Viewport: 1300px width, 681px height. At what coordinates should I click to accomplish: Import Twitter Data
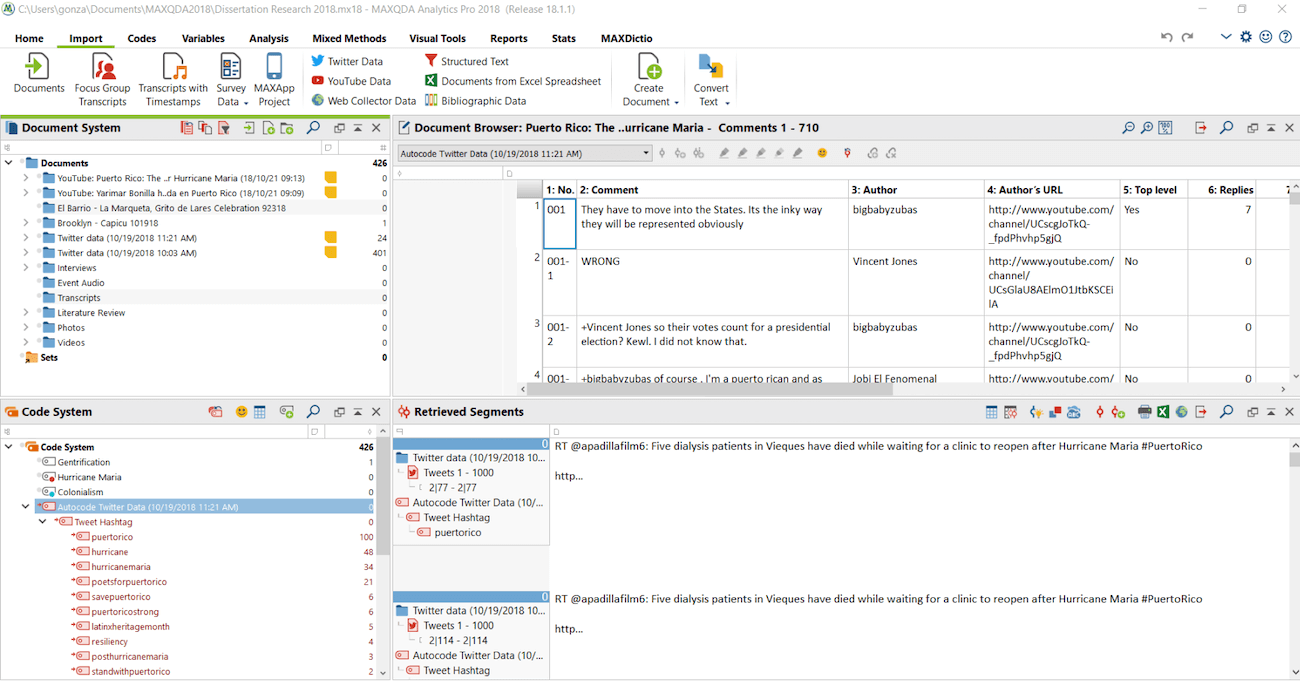pyautogui.click(x=346, y=61)
